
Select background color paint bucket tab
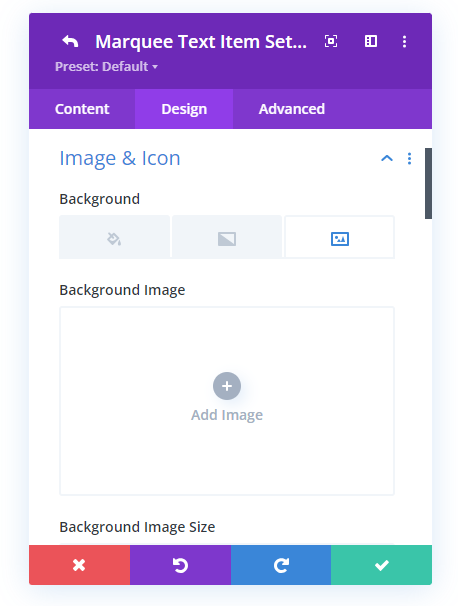point(114,237)
